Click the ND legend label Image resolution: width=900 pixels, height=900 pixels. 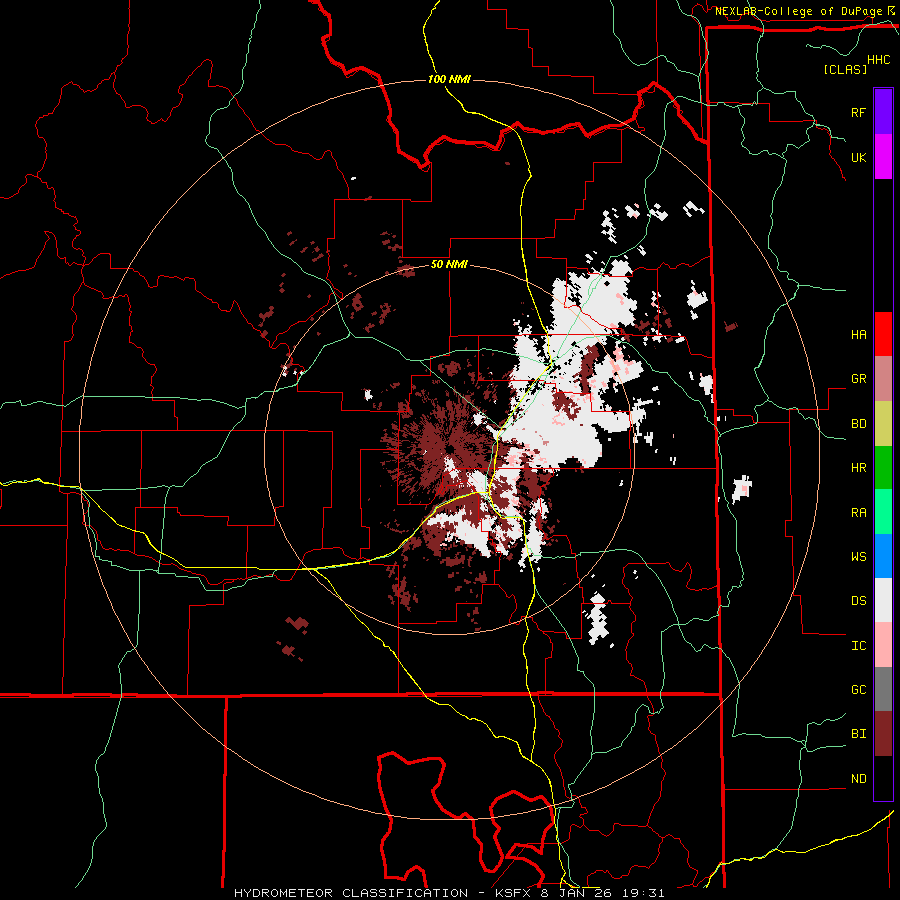(x=858, y=779)
